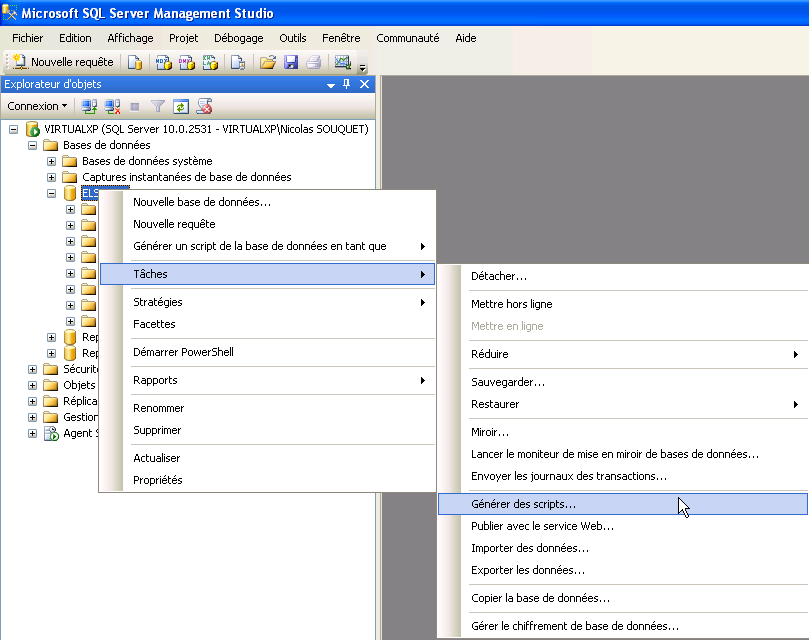
Task: Click the connect Object Explorer icon
Action: point(89,106)
